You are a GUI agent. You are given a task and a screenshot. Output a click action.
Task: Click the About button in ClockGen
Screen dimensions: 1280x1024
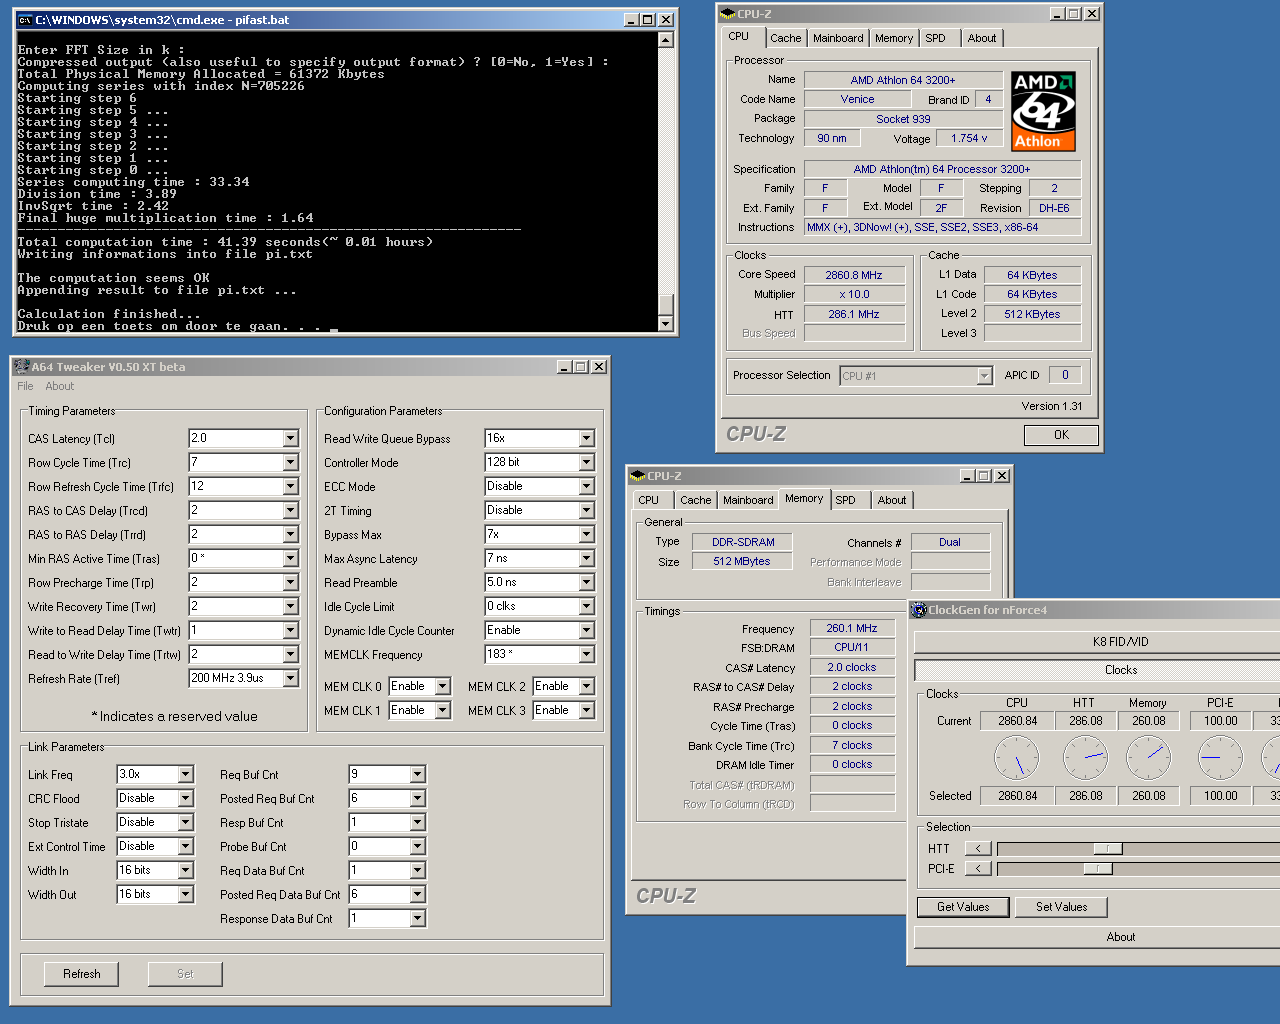pos(1120,937)
